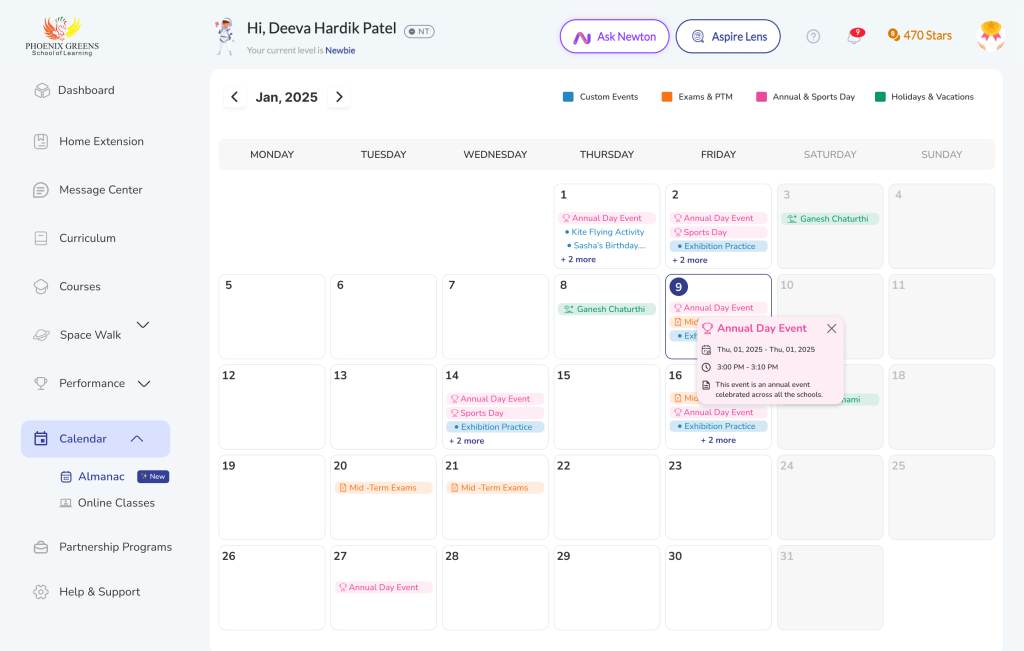Open the help question mark icon
The image size is (1024, 651).
pyautogui.click(x=813, y=36)
